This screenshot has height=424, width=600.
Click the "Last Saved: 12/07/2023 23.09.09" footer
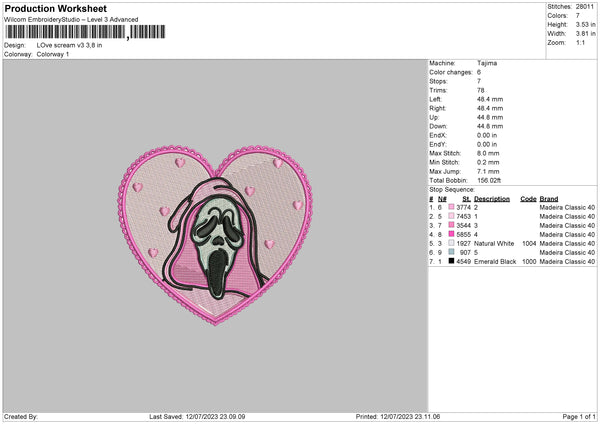197,416
